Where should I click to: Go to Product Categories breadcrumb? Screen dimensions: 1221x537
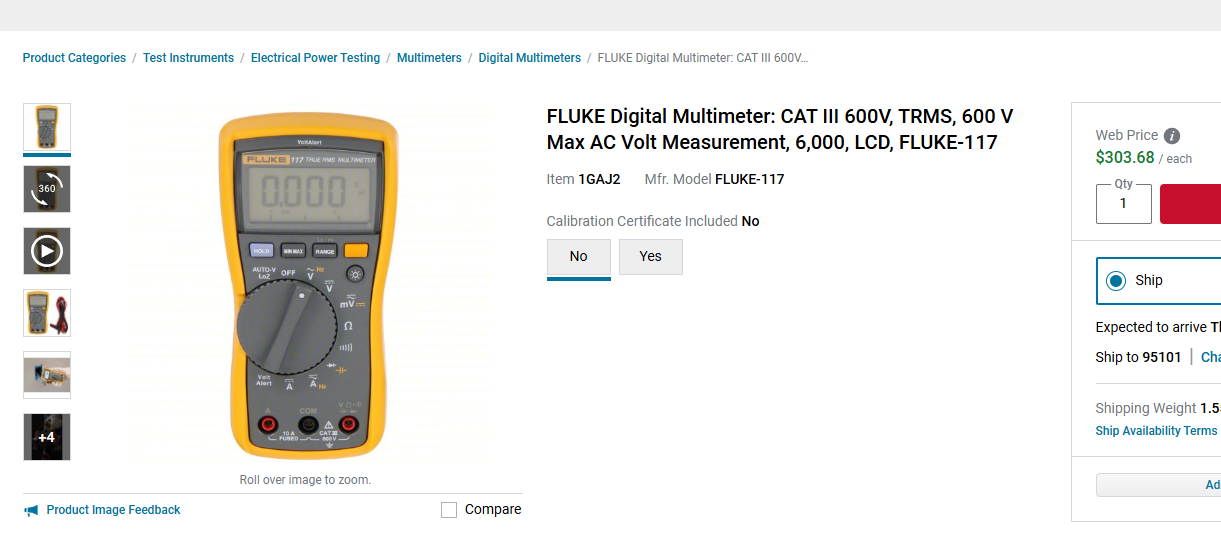tap(75, 58)
